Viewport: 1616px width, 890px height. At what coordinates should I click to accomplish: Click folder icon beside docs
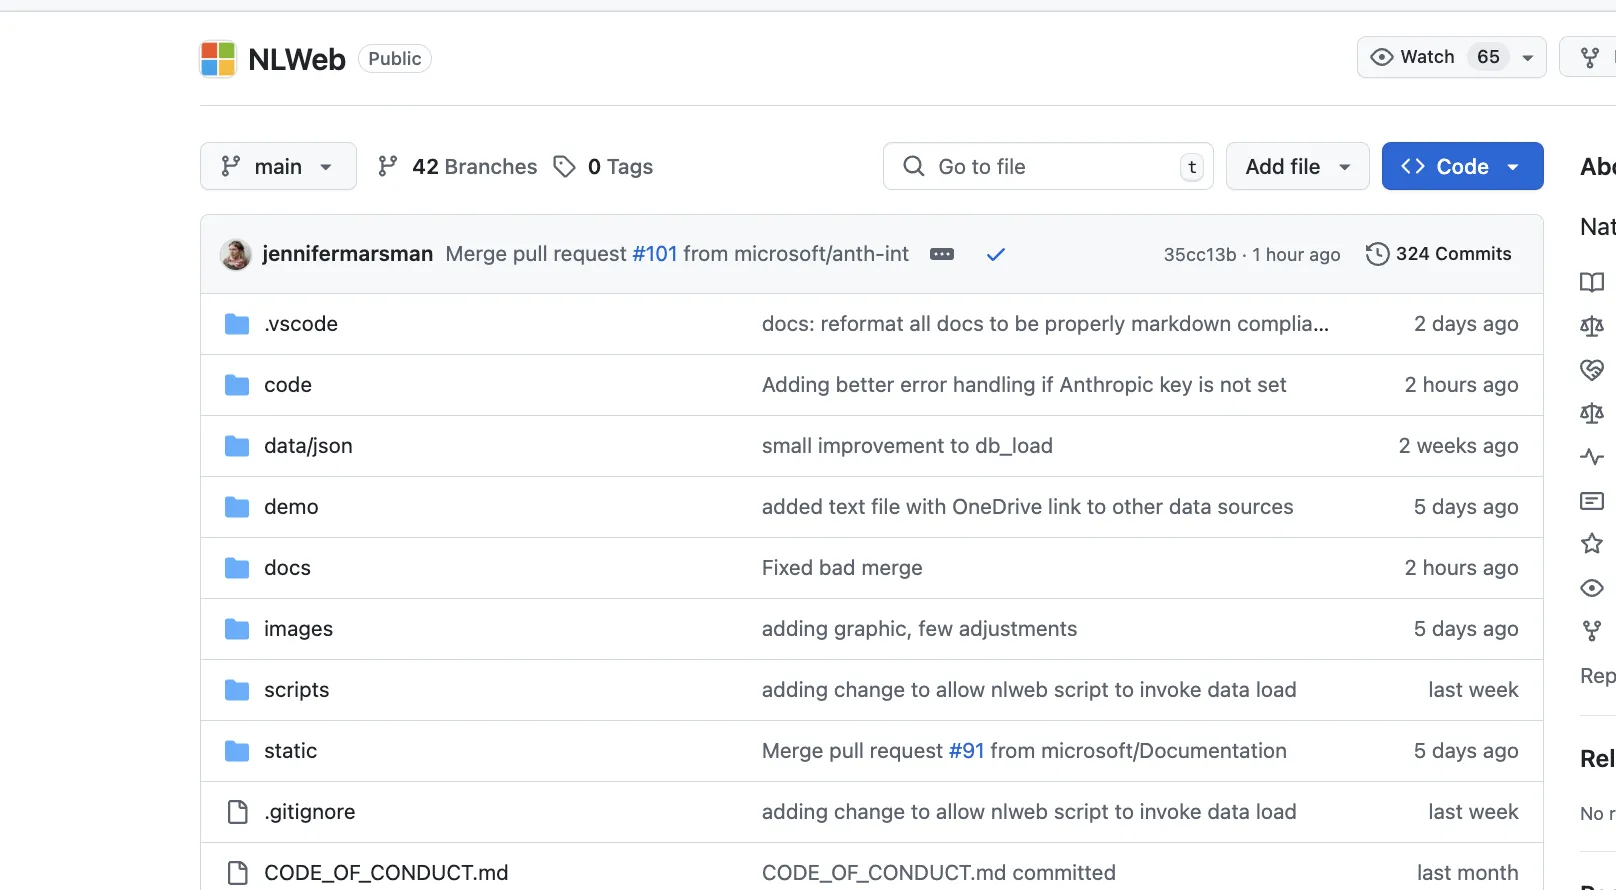click(x=237, y=568)
